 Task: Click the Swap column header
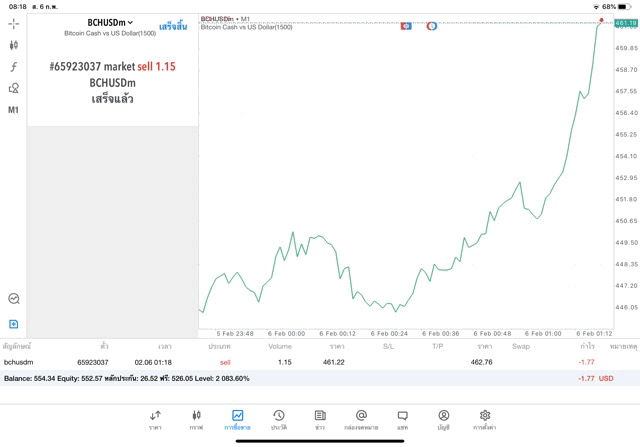pos(521,346)
